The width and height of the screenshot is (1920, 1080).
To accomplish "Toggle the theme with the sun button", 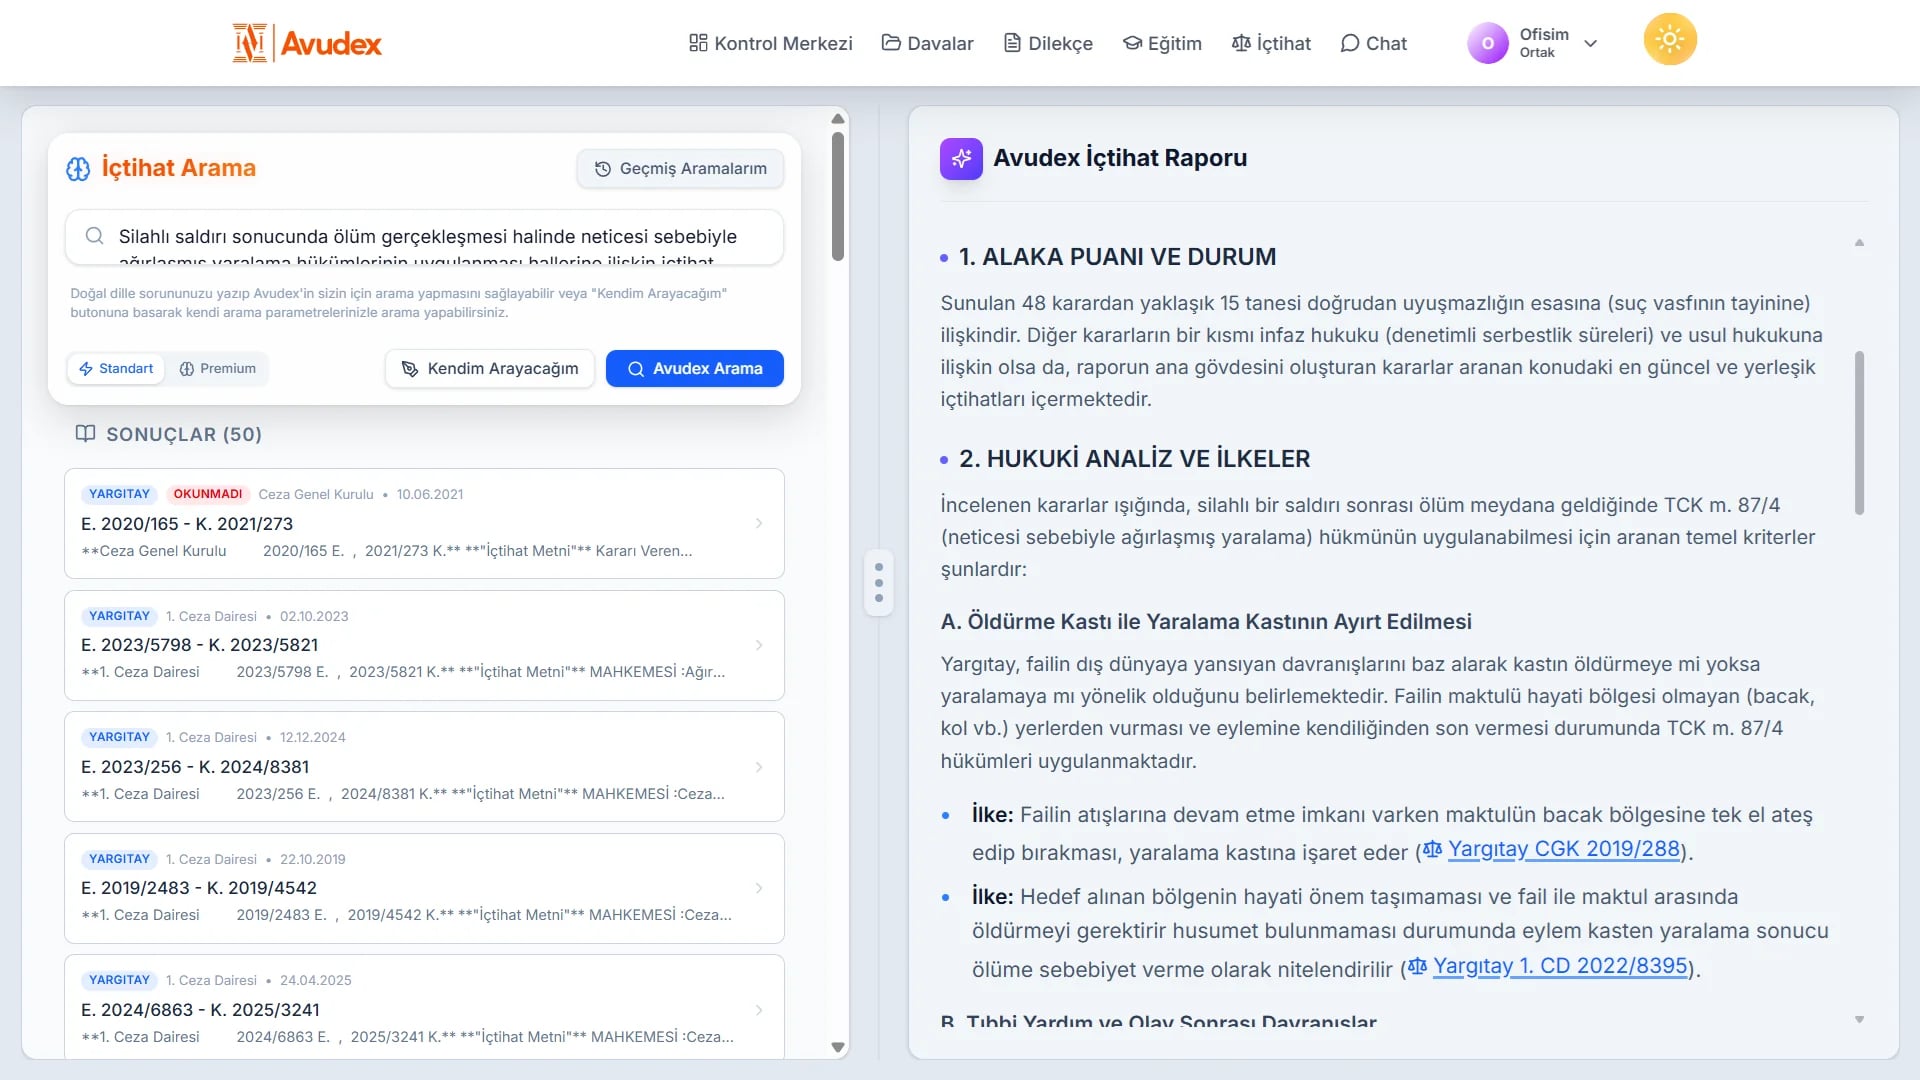I will 1668,38.
